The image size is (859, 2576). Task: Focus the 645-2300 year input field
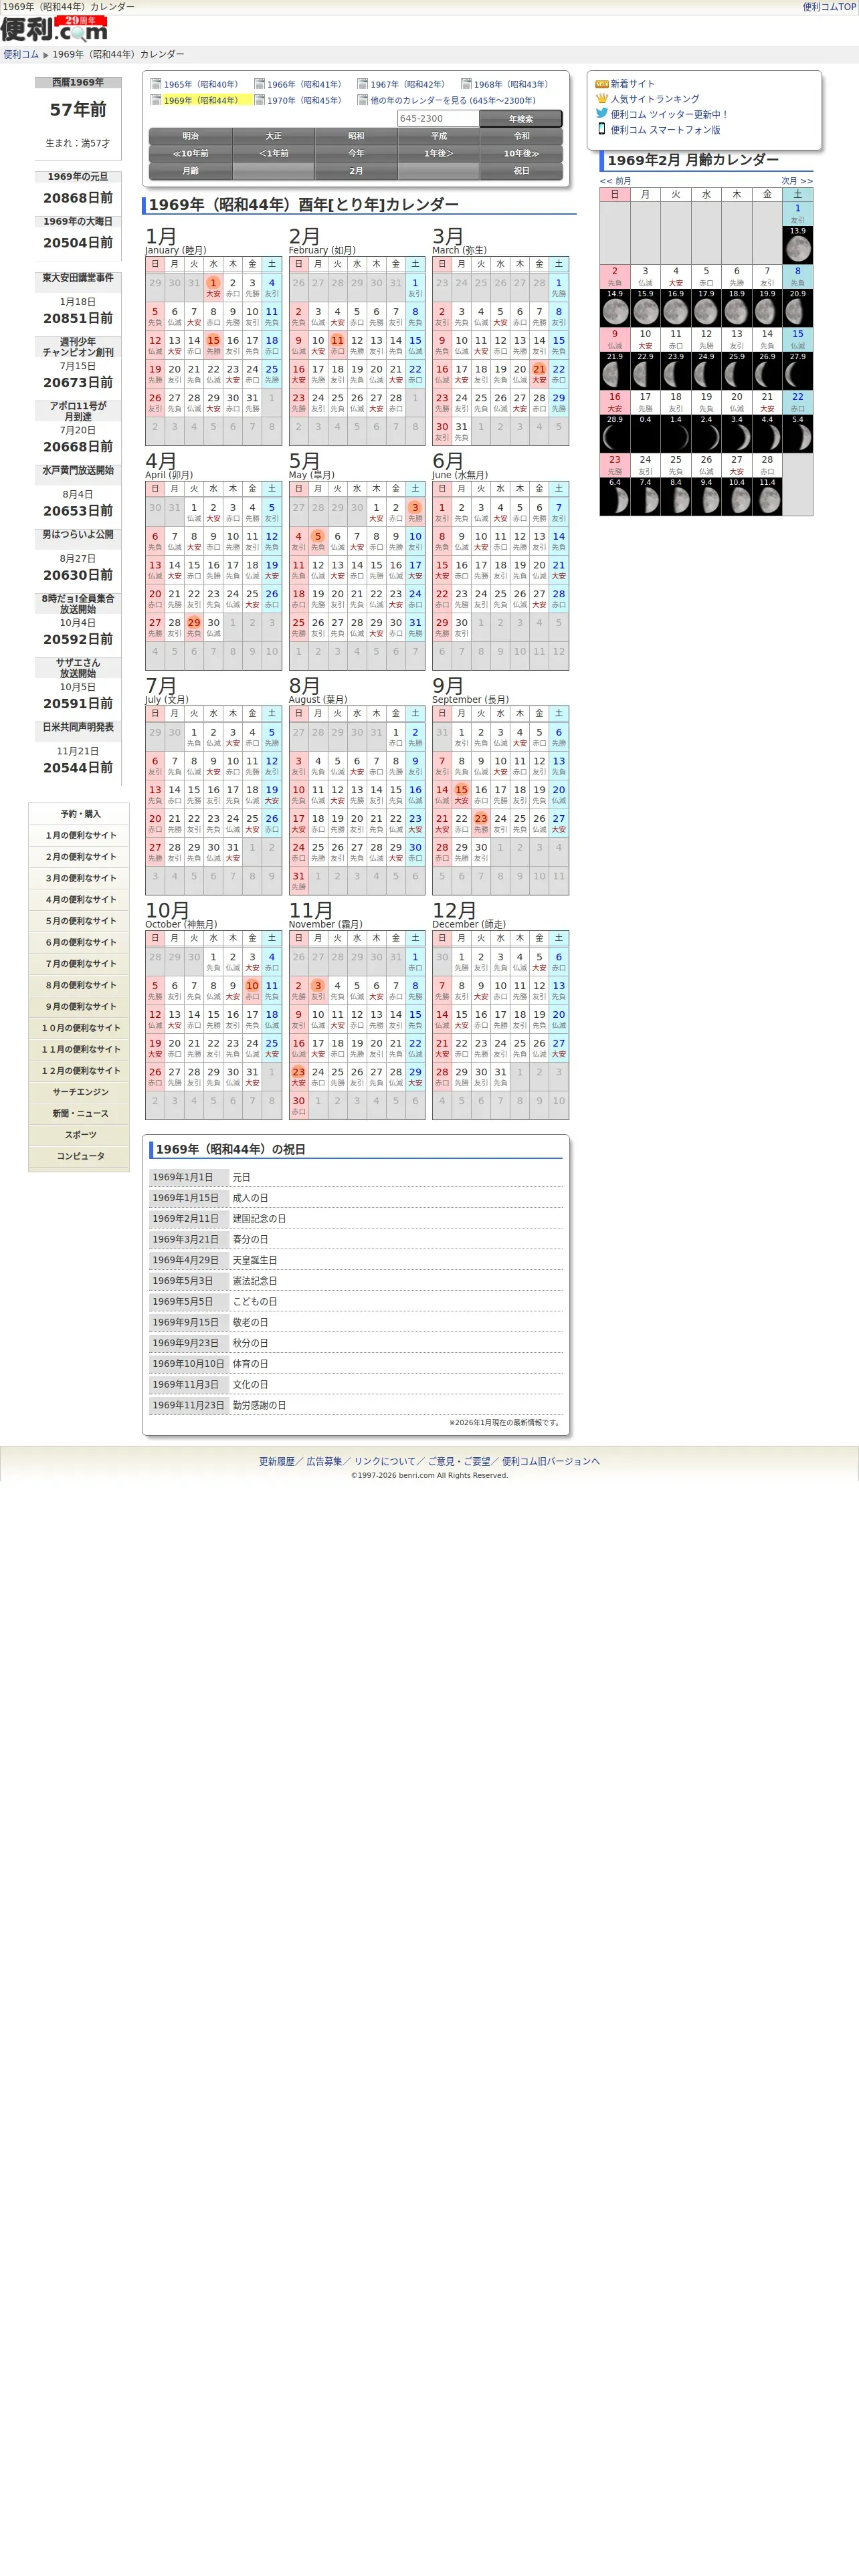pos(438,118)
